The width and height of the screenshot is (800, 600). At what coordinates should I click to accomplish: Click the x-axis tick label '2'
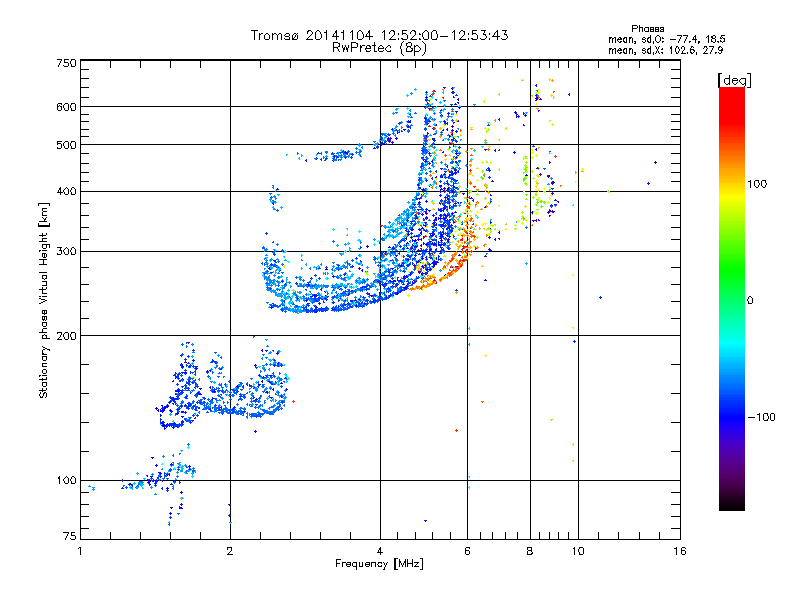tap(230, 551)
